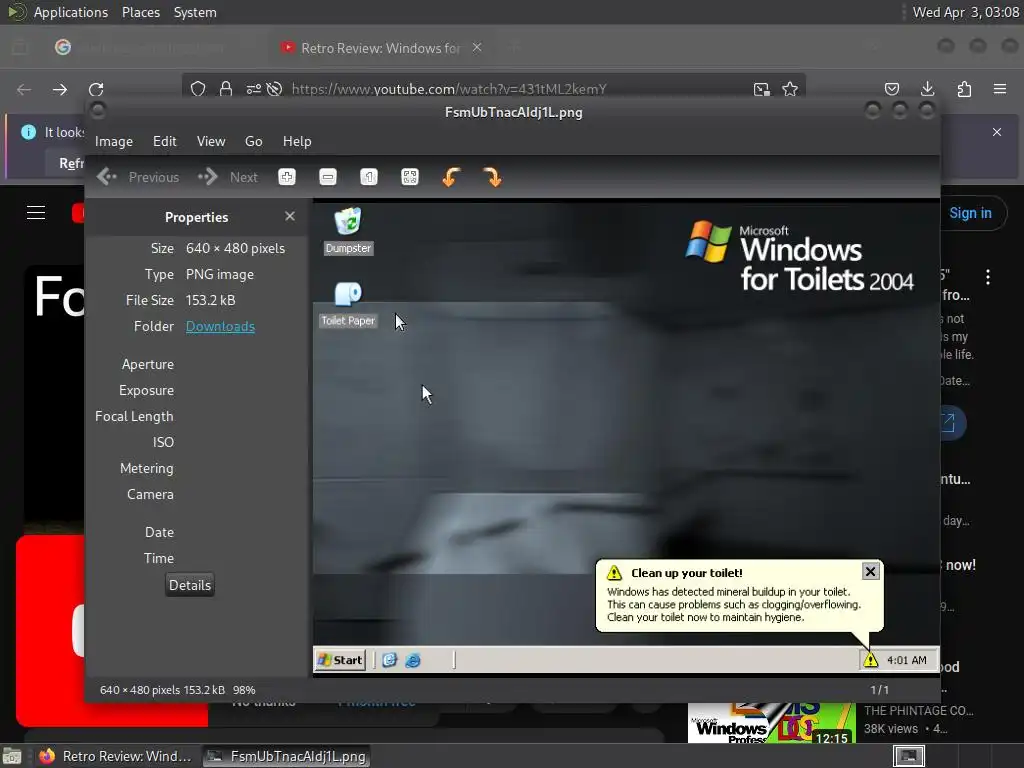Click YouTube Sign in button
The height and width of the screenshot is (768, 1024).
tap(970, 213)
